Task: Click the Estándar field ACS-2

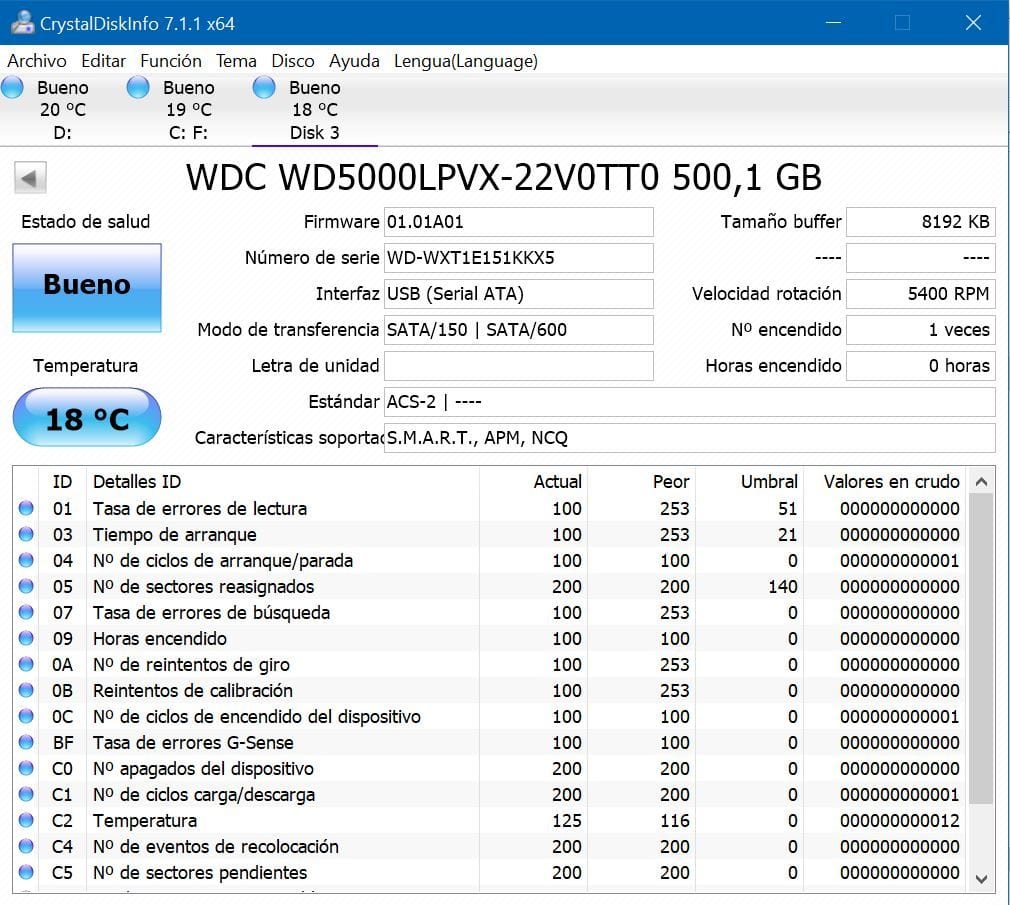Action: [x=690, y=403]
